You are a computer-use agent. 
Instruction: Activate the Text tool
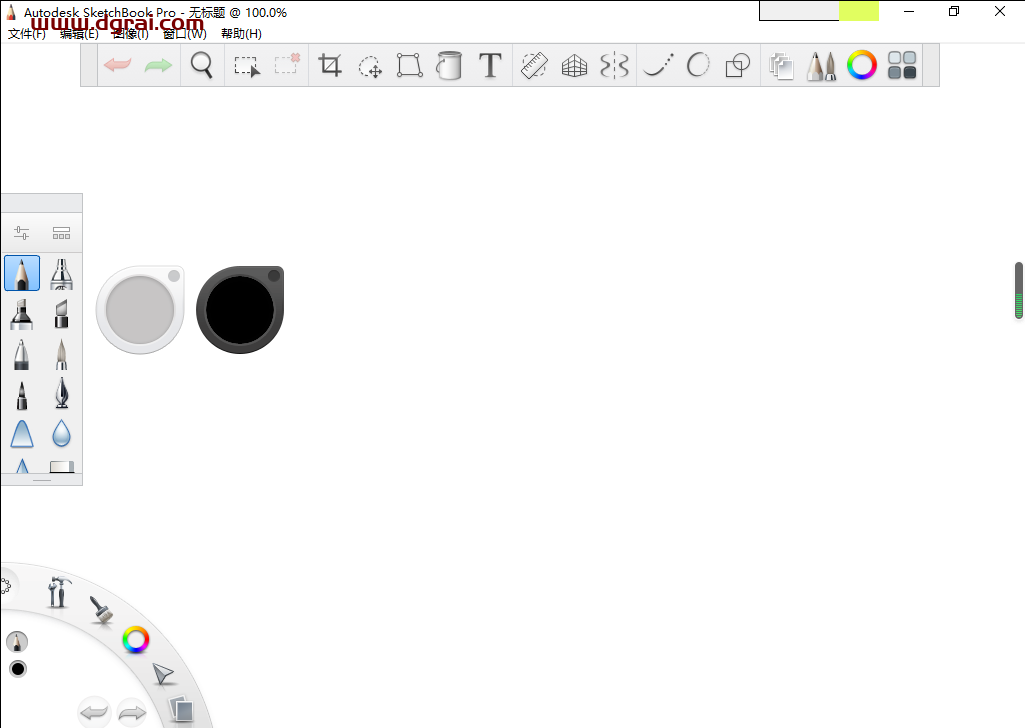click(490, 66)
